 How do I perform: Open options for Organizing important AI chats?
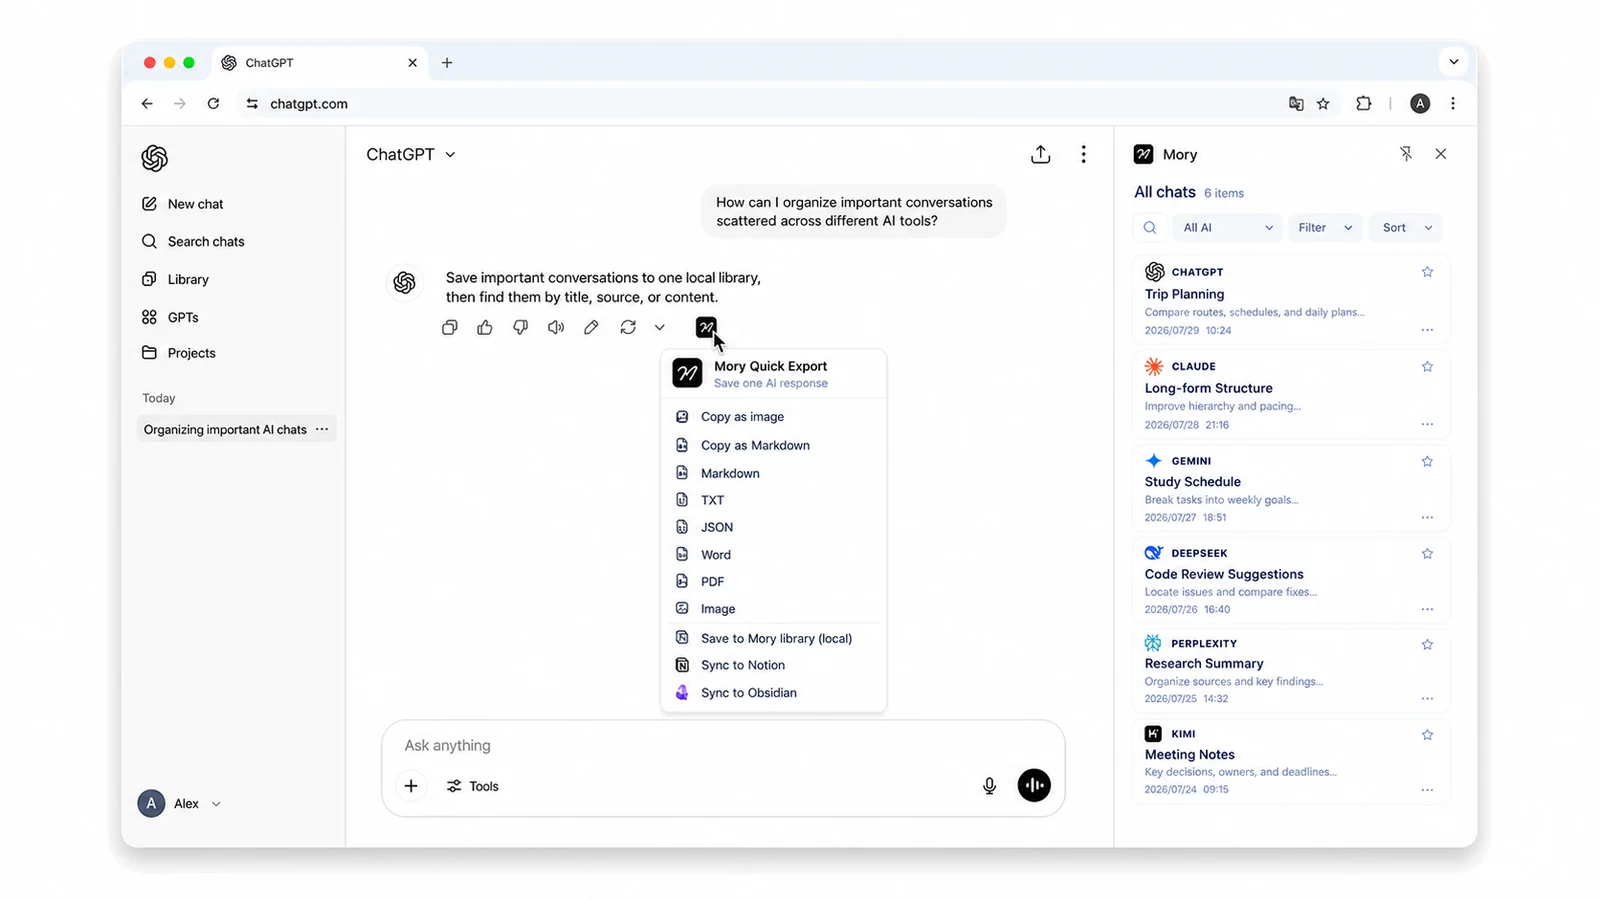(322, 429)
